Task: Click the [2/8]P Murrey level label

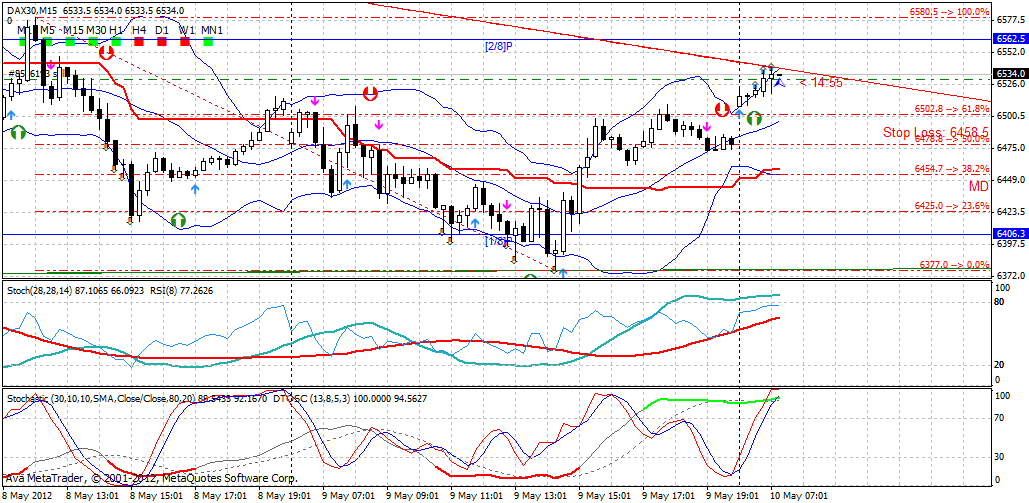Action: (x=498, y=47)
